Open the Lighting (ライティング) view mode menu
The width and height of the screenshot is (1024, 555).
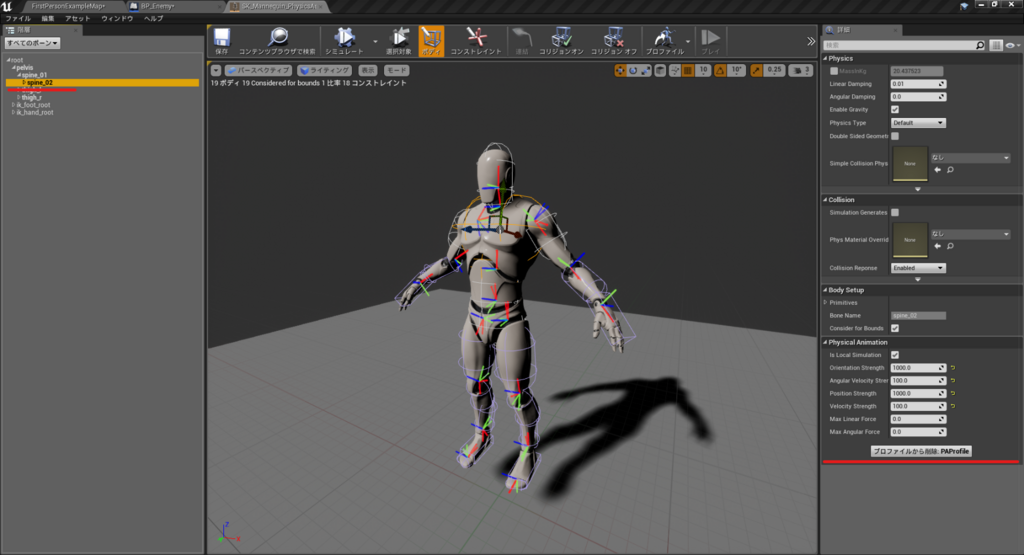325,71
